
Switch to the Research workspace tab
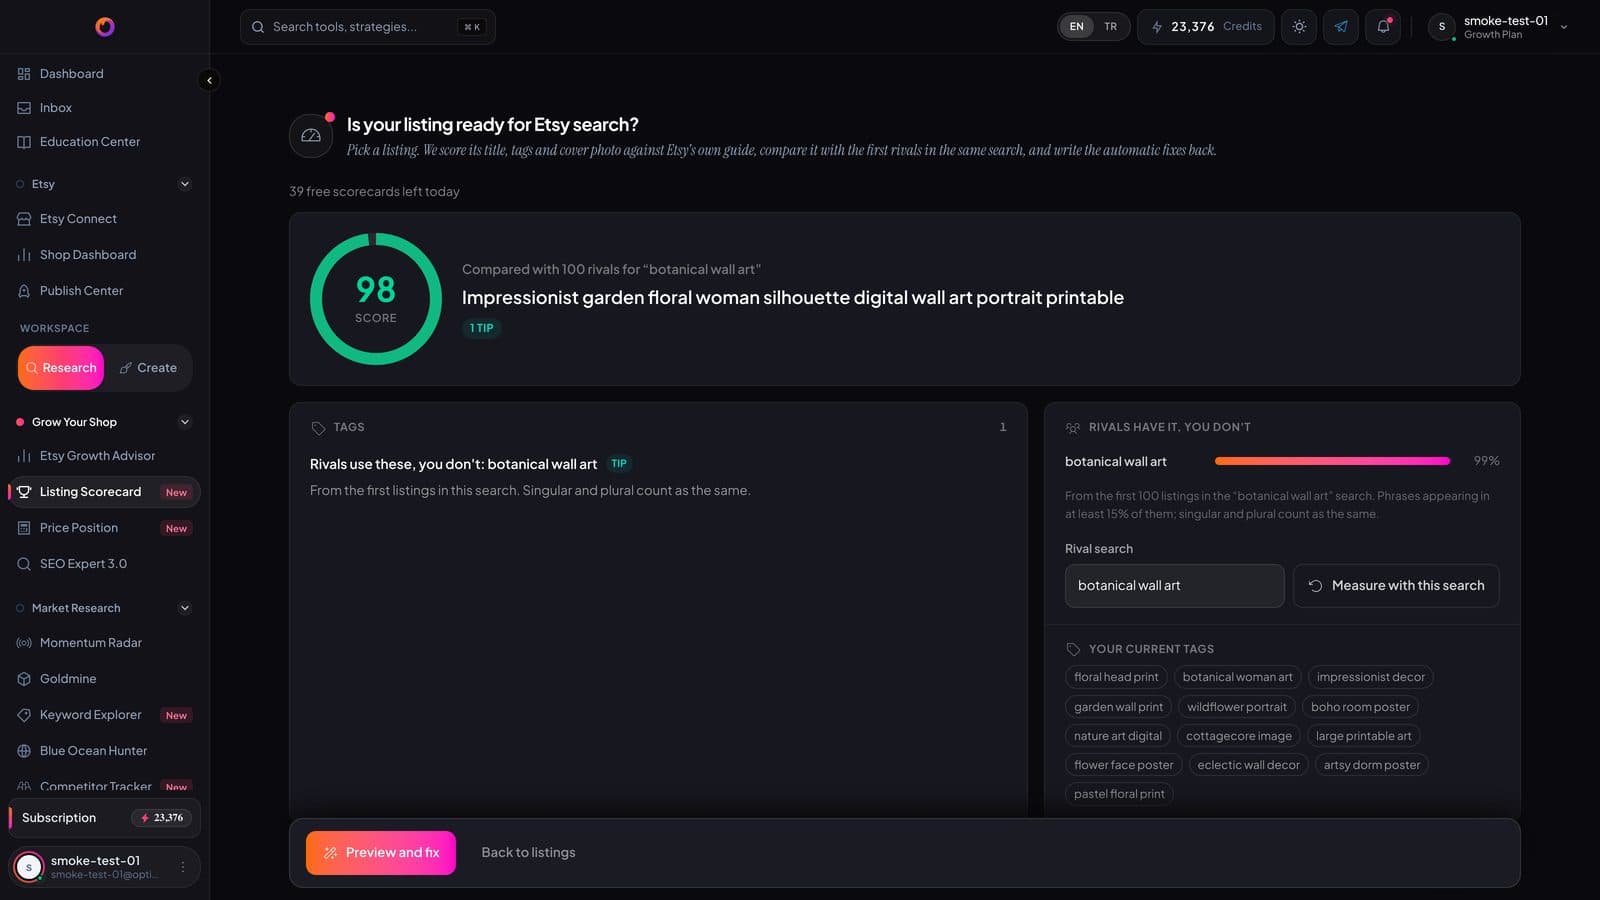coord(61,368)
